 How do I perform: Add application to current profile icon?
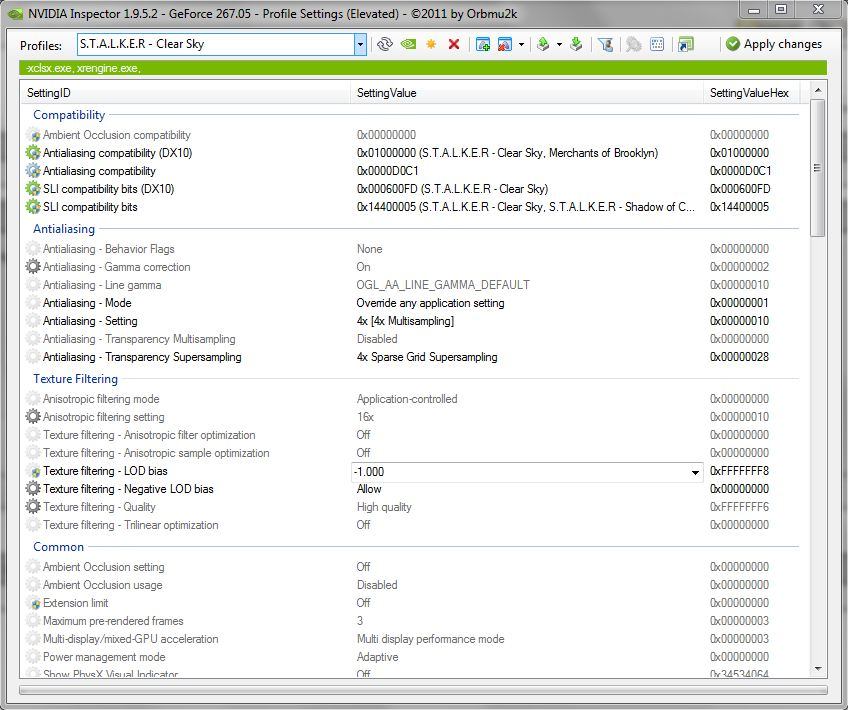tap(483, 44)
